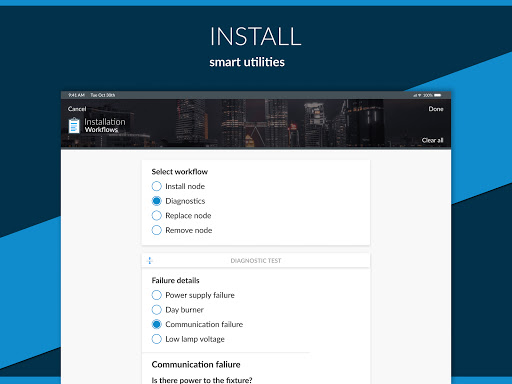
Task: Click the Communication failure section heading
Action: 196,365
